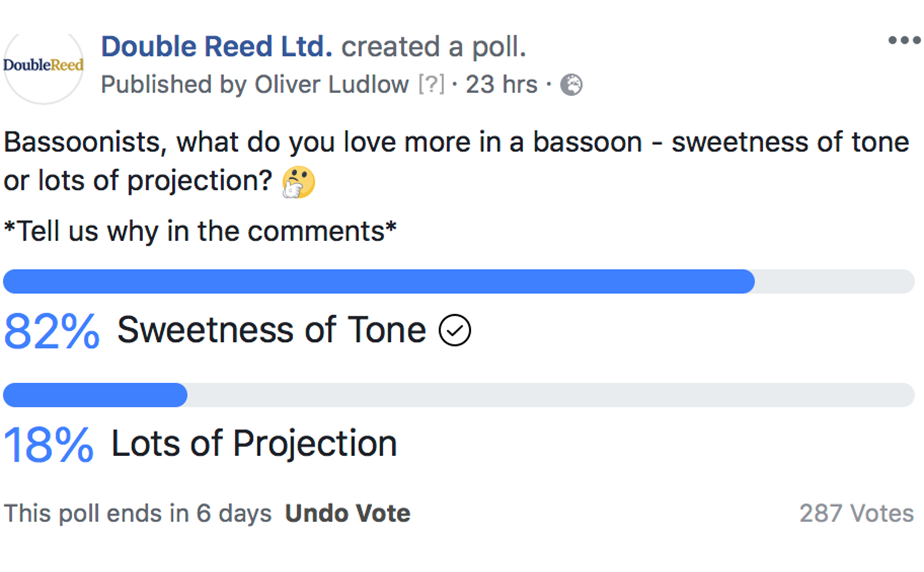Click the 'created a poll' header text

tap(434, 47)
